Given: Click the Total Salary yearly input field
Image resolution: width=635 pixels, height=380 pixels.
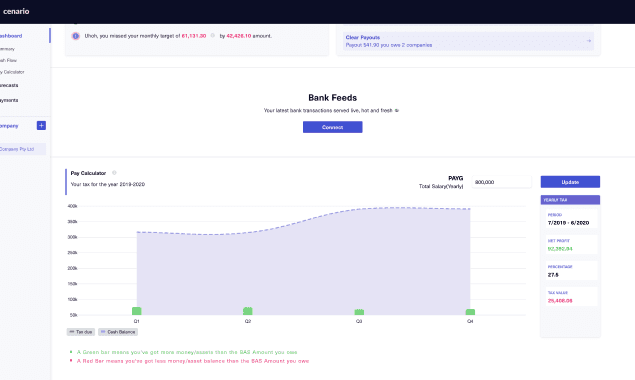Looking at the screenshot, I should coord(501,182).
